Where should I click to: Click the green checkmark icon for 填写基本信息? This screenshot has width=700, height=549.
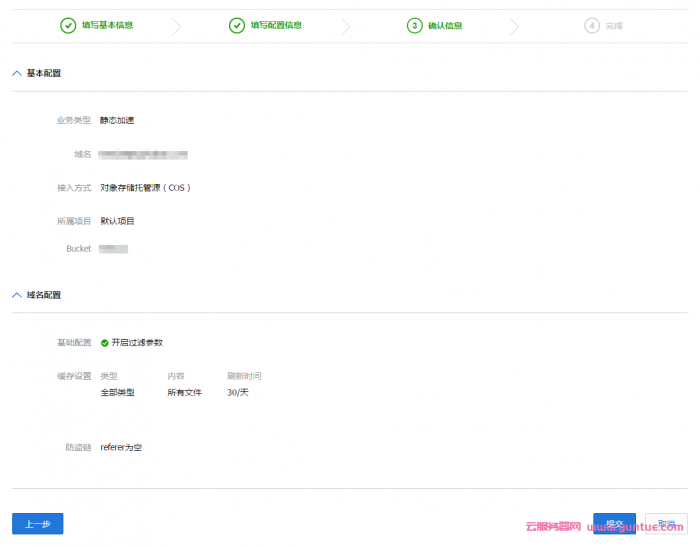[68, 26]
